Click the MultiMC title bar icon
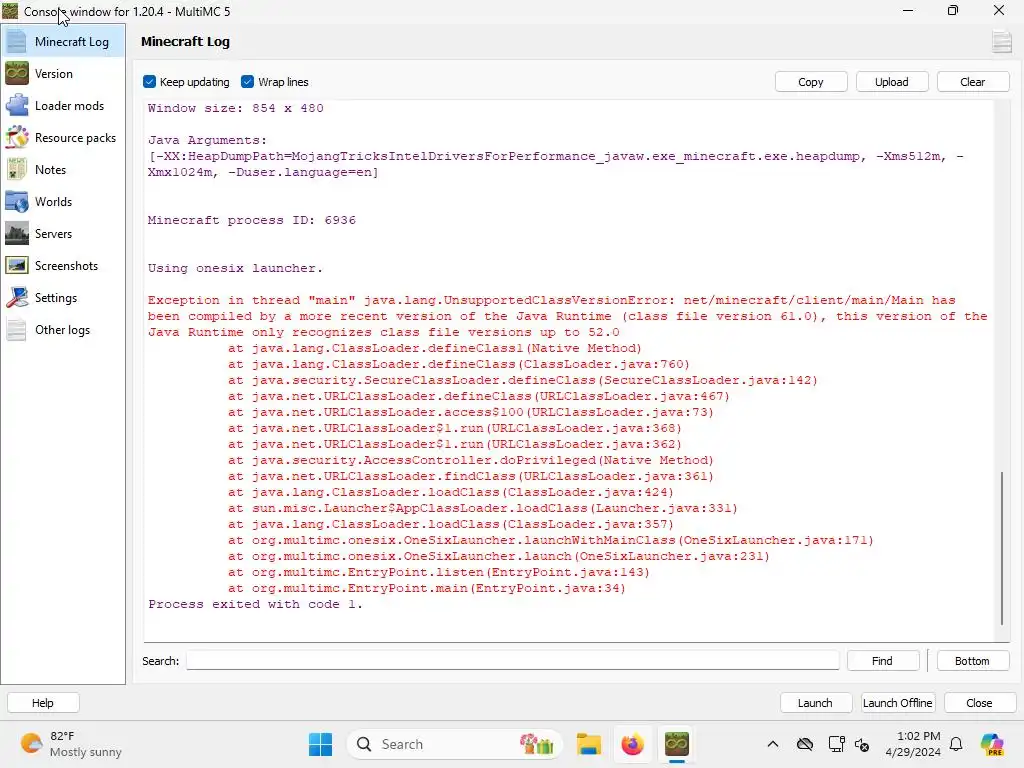 pyautogui.click(x=10, y=11)
